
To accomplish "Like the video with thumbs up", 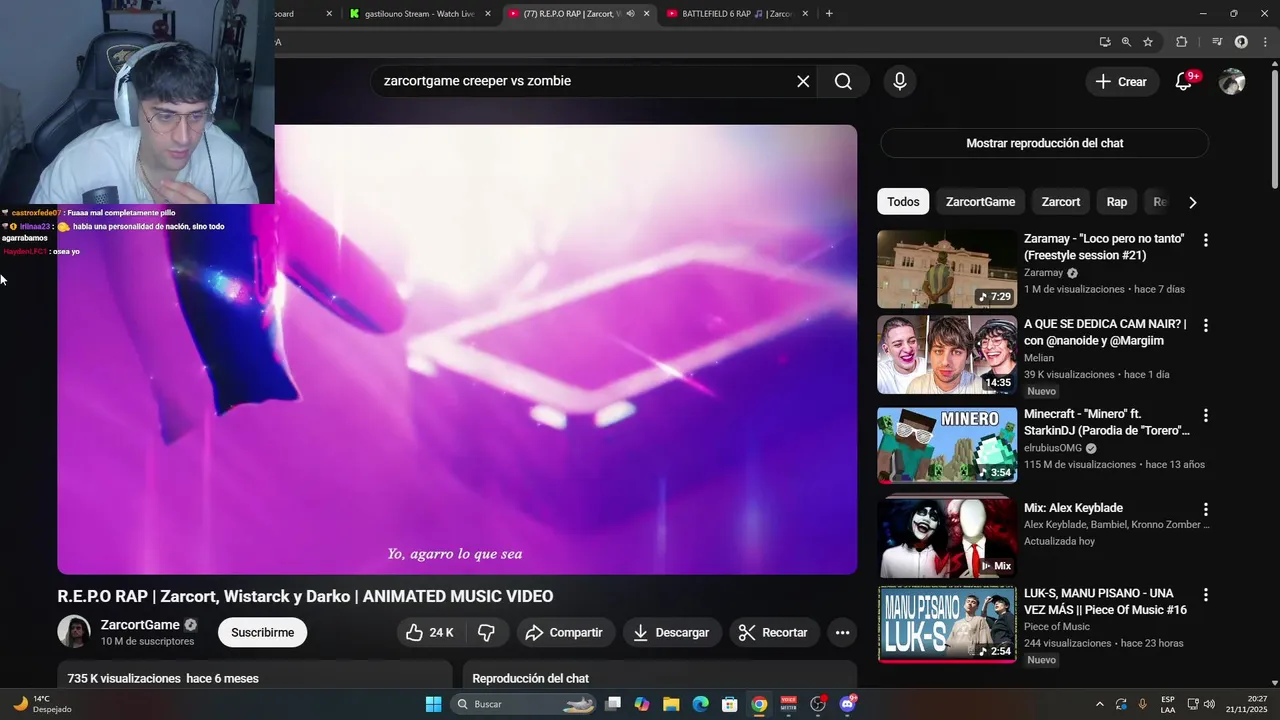I will coord(430,632).
